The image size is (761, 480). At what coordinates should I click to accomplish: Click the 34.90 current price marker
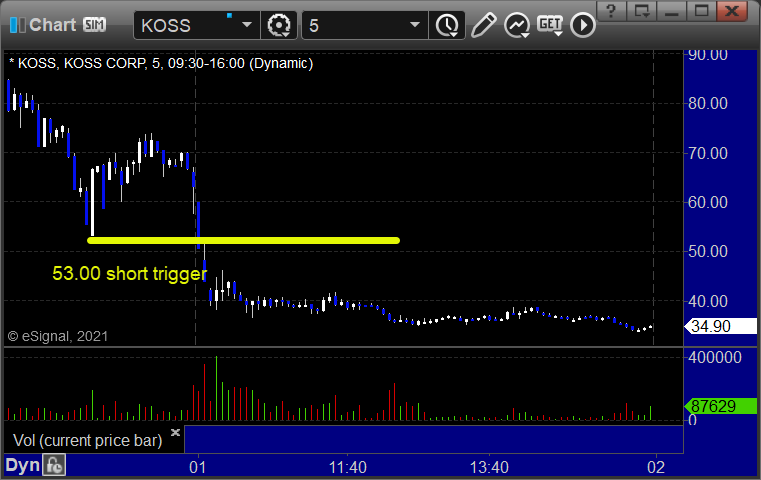point(720,326)
